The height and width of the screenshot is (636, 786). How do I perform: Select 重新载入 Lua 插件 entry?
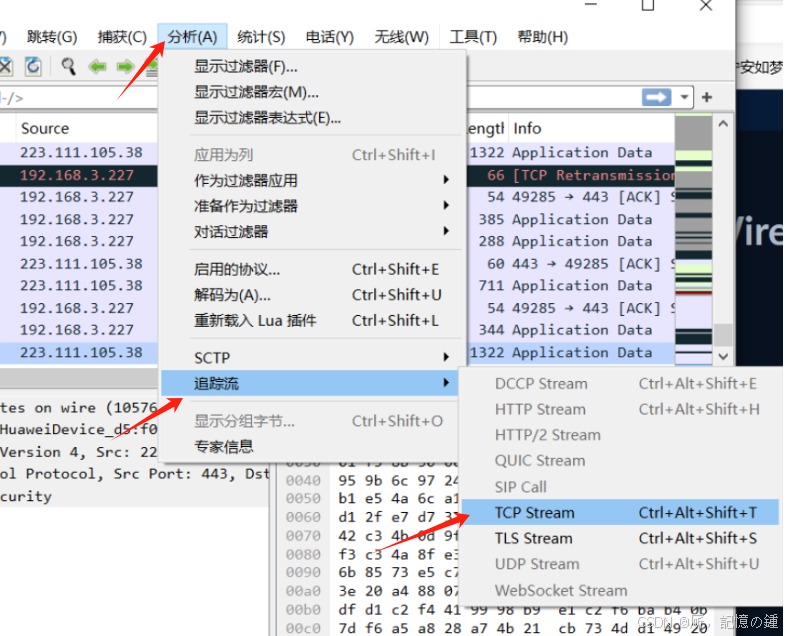pos(312,321)
